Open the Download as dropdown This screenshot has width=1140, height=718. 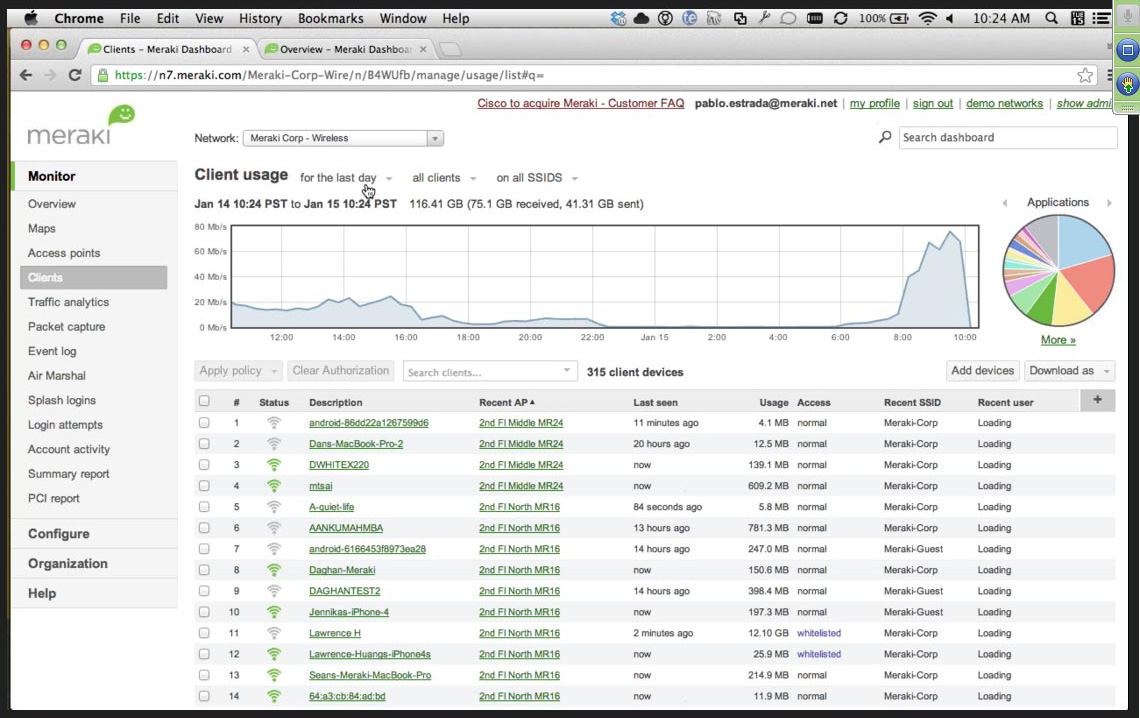(1069, 371)
